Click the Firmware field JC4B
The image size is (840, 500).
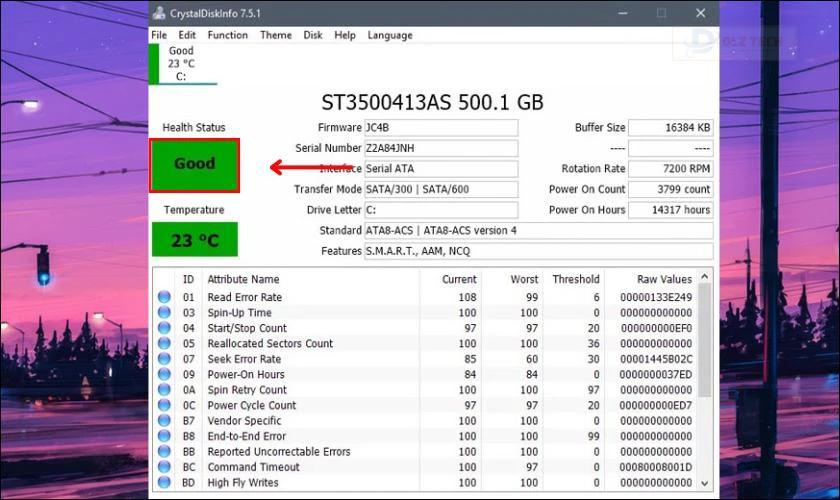pos(441,128)
